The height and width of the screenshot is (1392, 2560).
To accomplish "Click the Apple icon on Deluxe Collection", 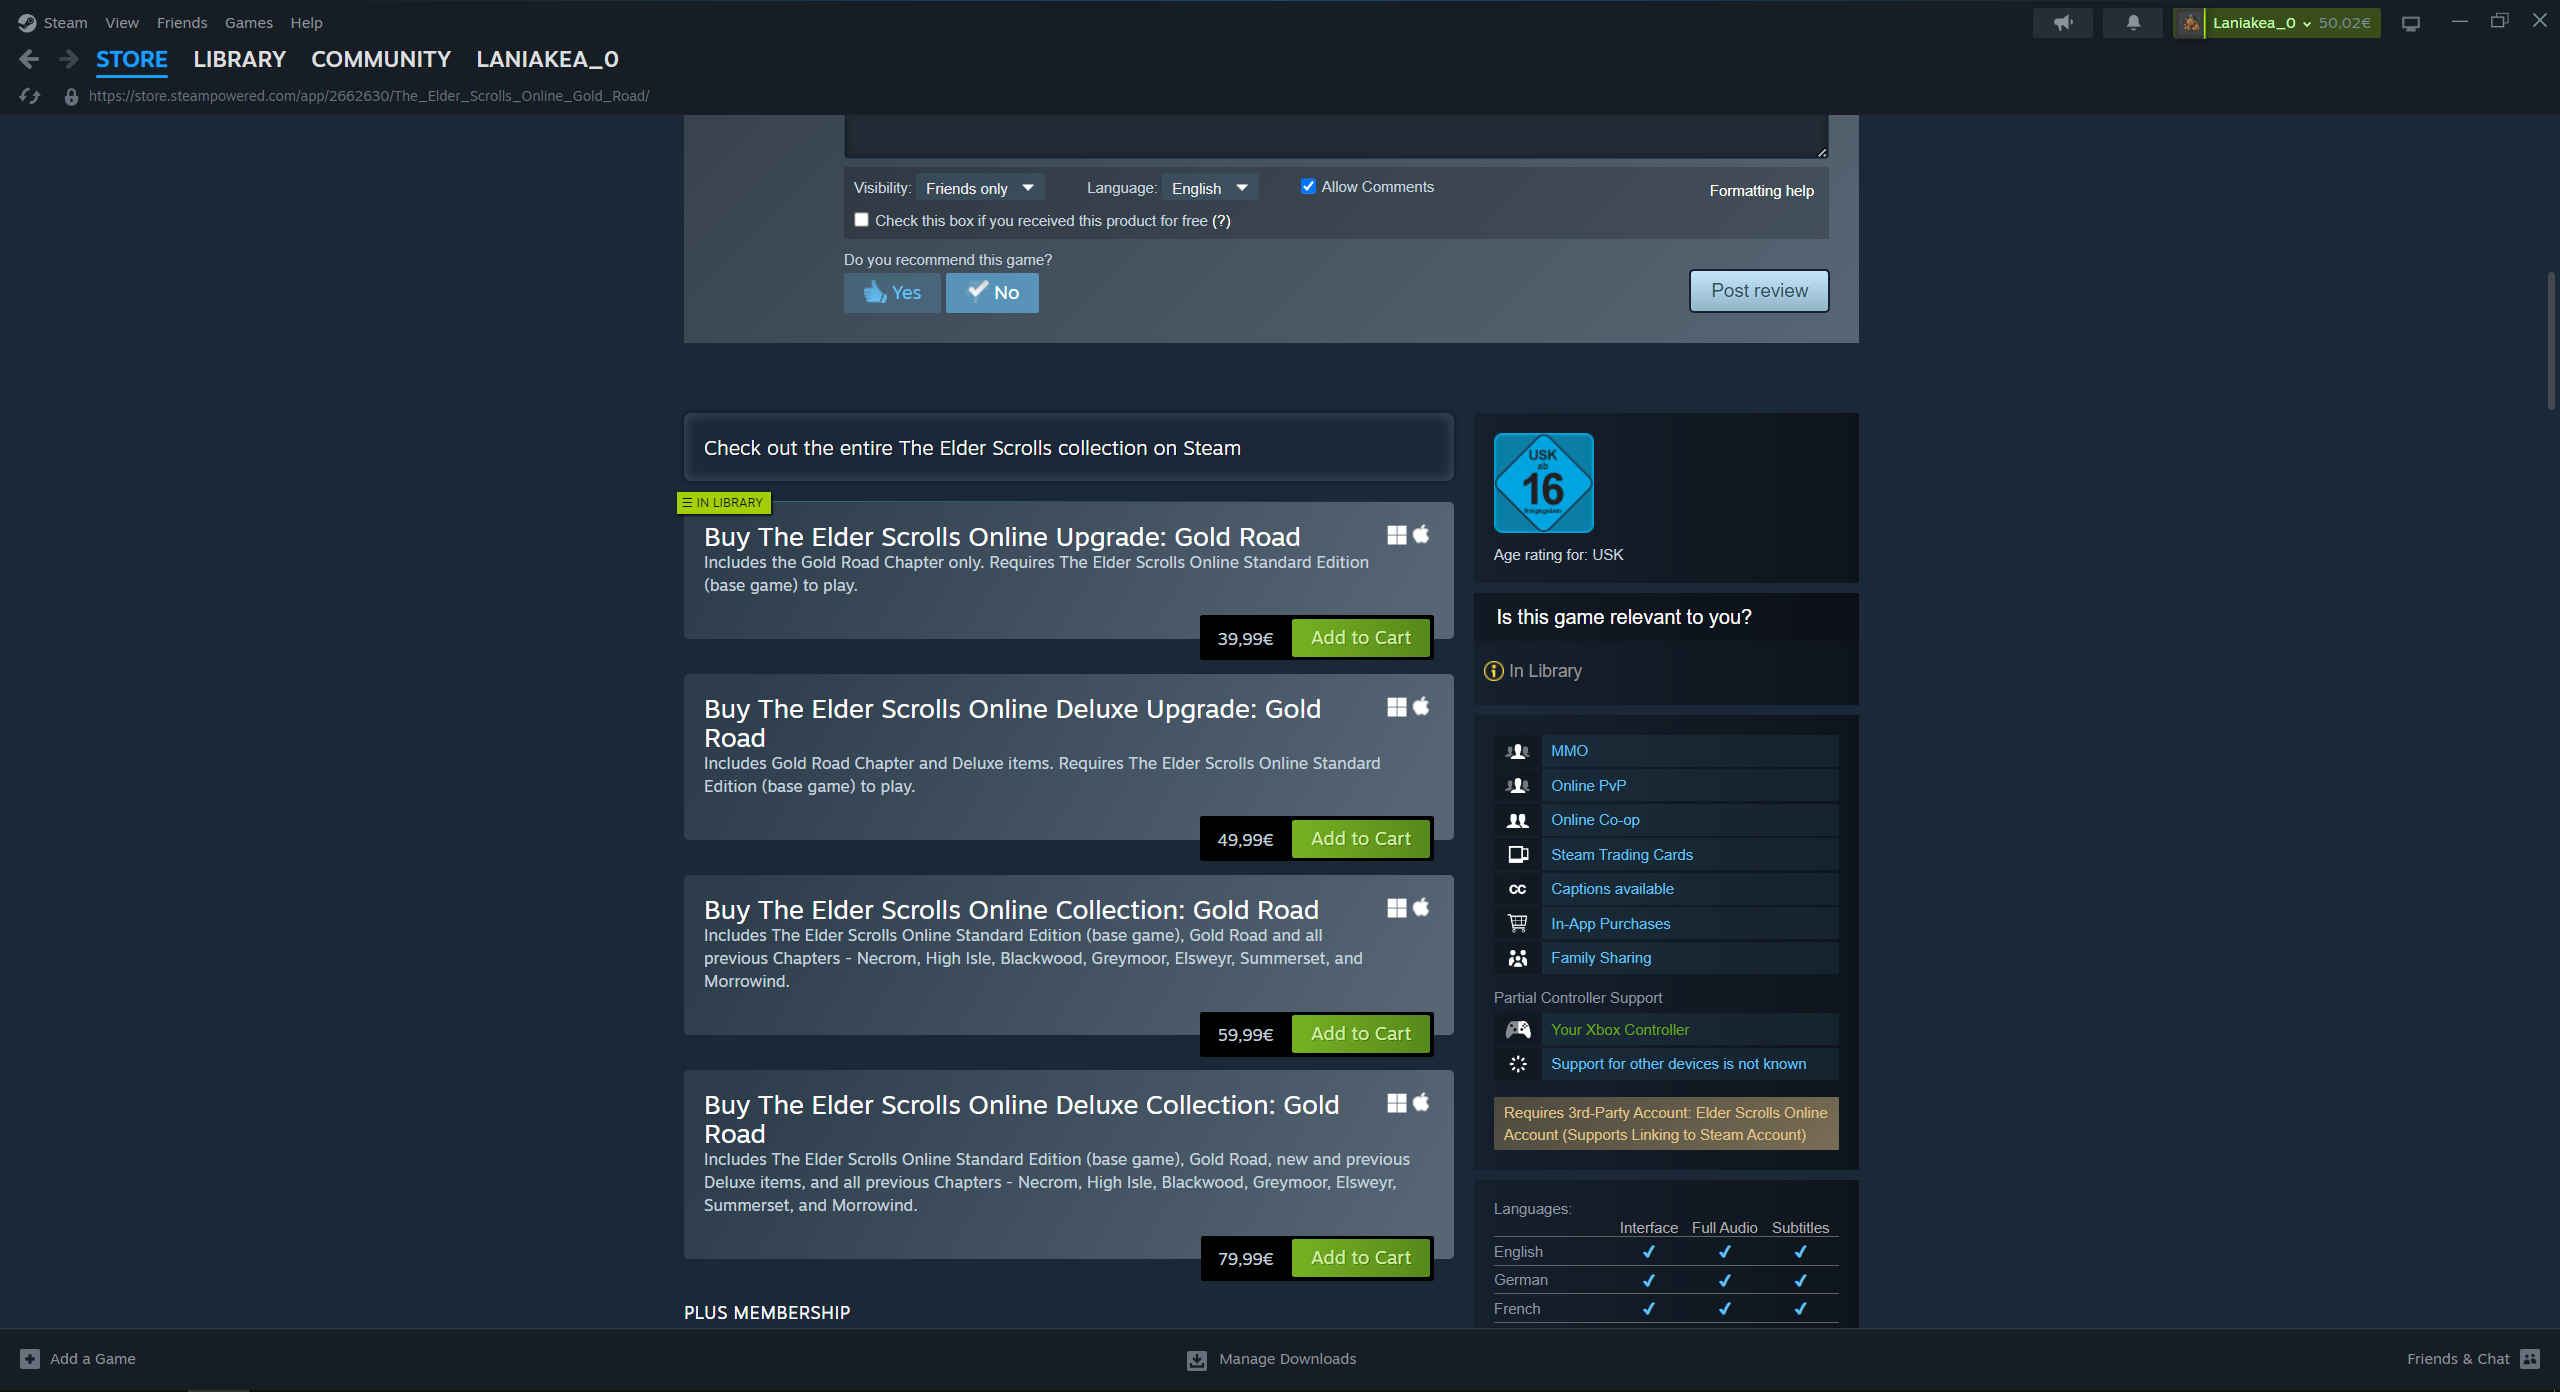I will 1421,1103.
